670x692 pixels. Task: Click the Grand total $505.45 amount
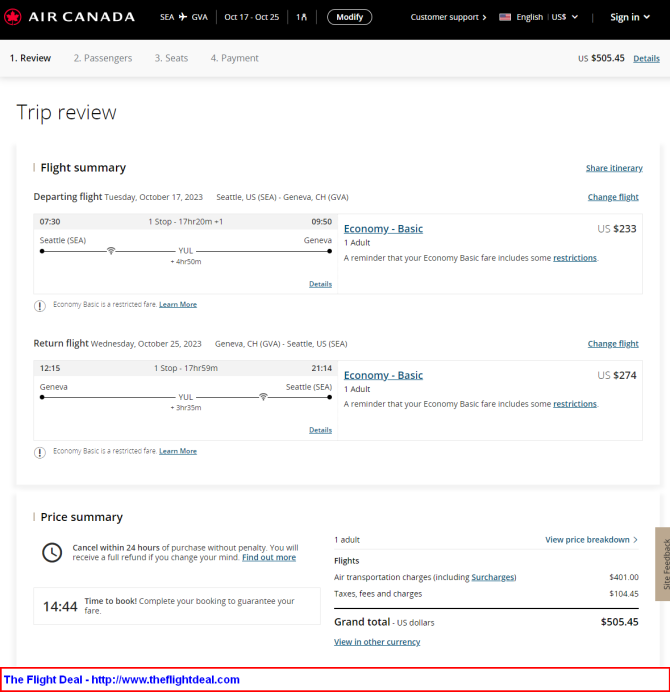619,622
